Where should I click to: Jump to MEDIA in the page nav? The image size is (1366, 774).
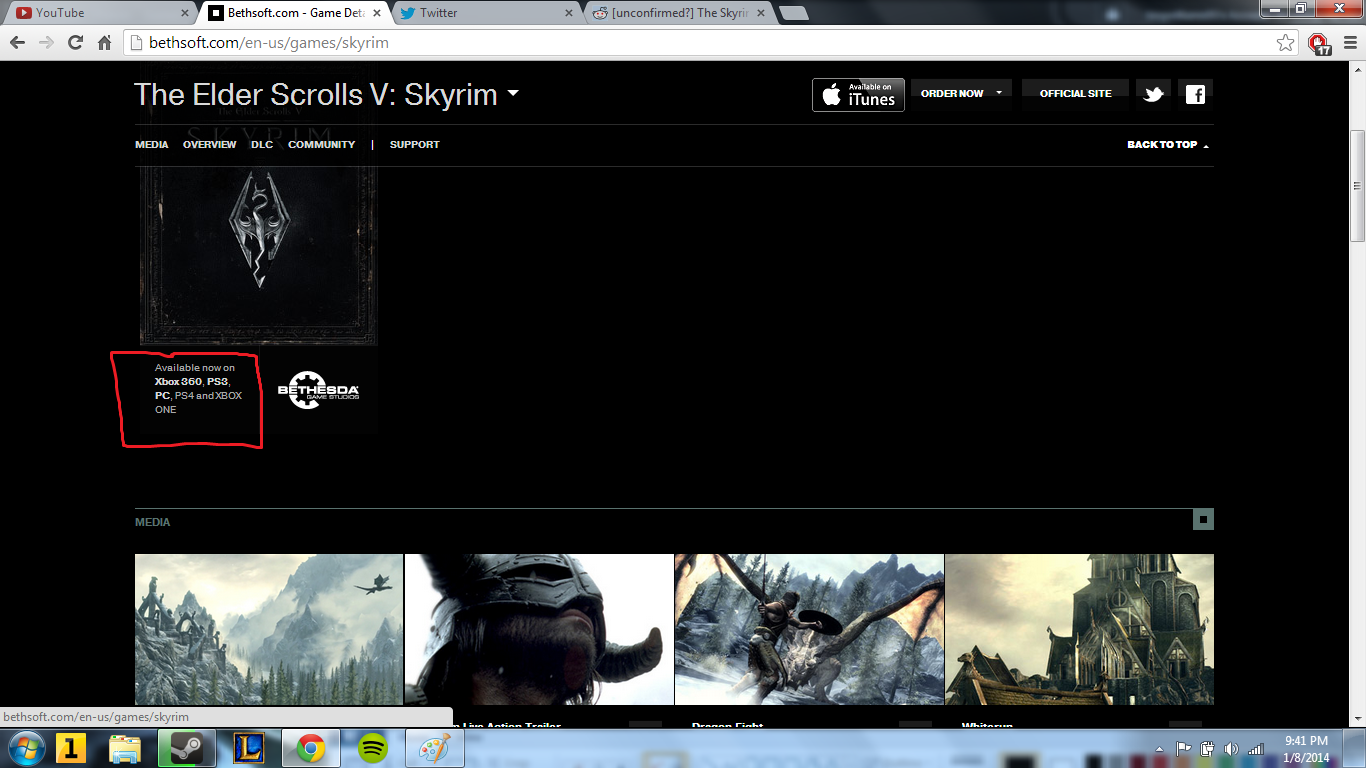tap(152, 145)
